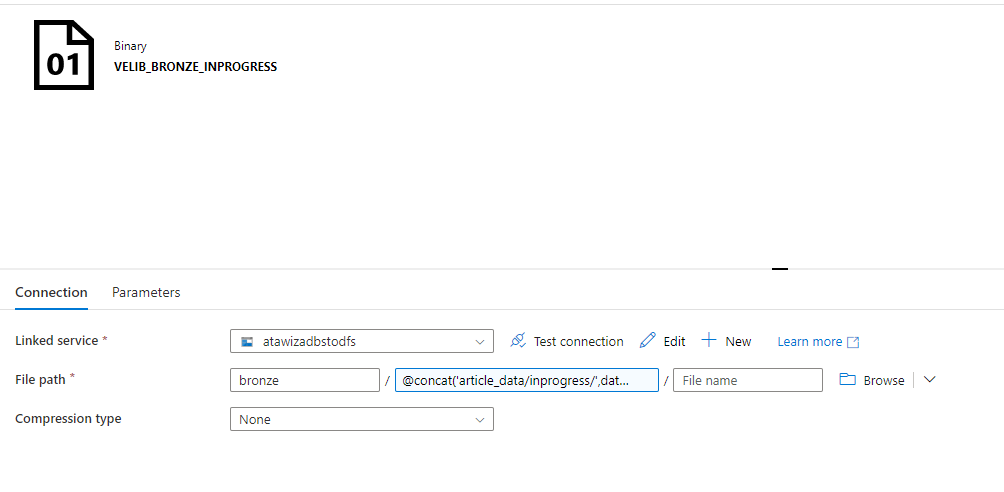1004x492 pixels.
Task: Click the external-link icon beside Learn more
Action: coord(853,342)
